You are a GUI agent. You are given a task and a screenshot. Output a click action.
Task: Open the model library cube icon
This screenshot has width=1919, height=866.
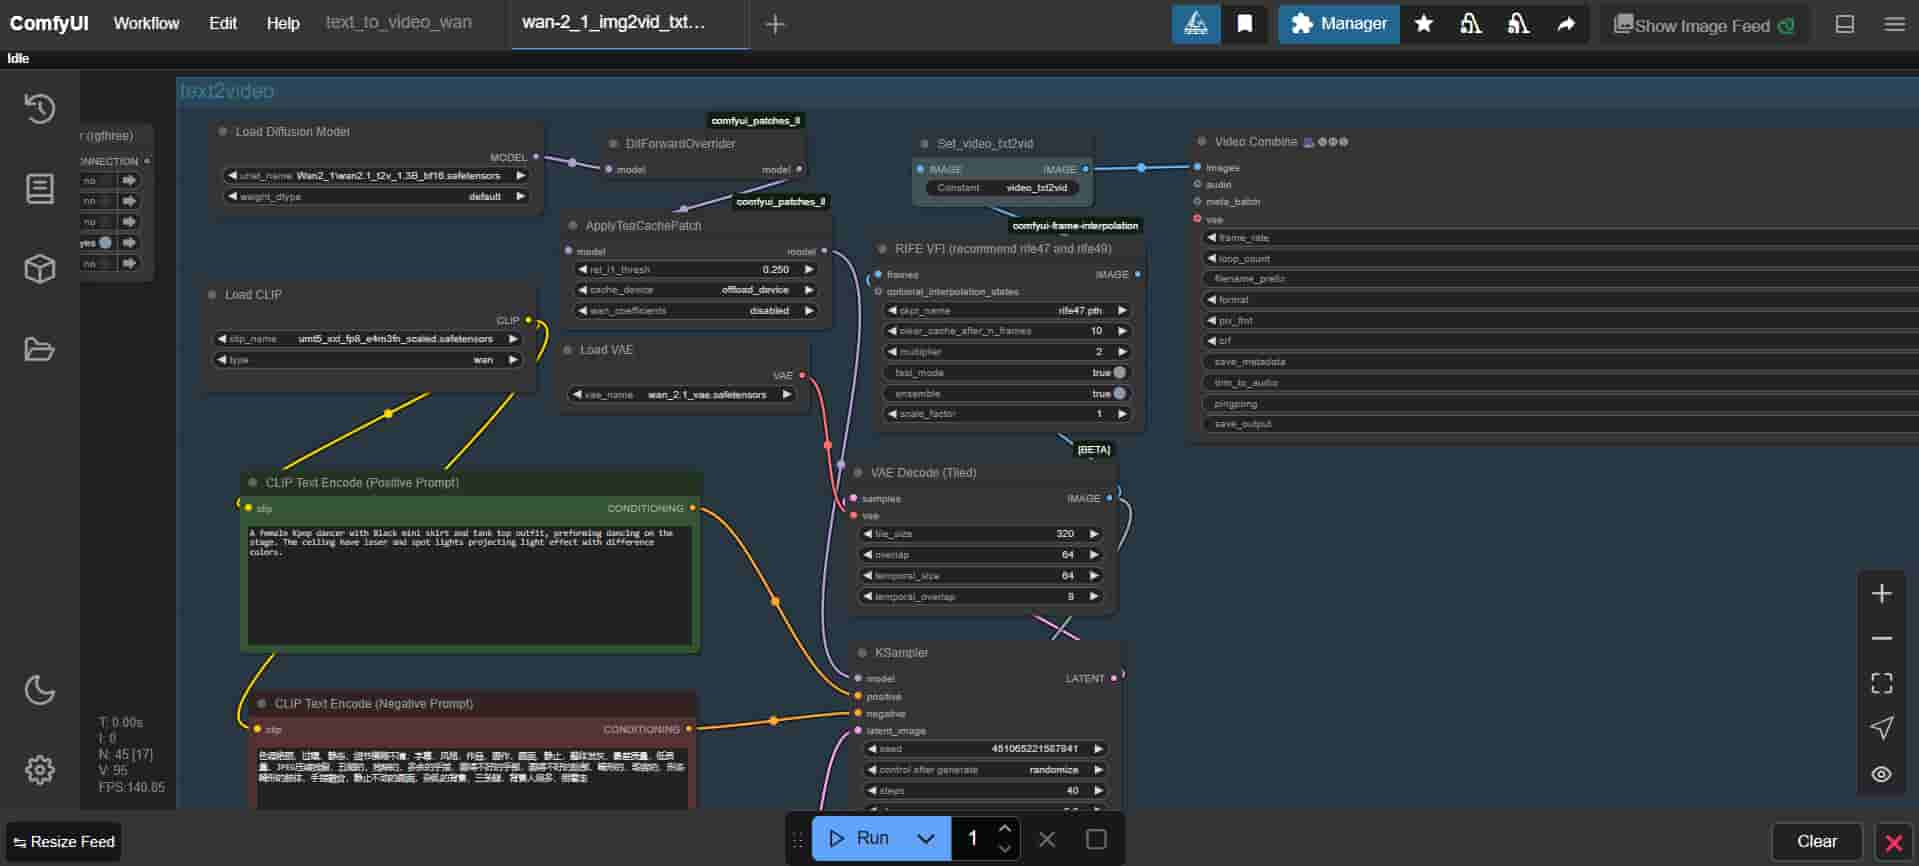click(x=40, y=268)
